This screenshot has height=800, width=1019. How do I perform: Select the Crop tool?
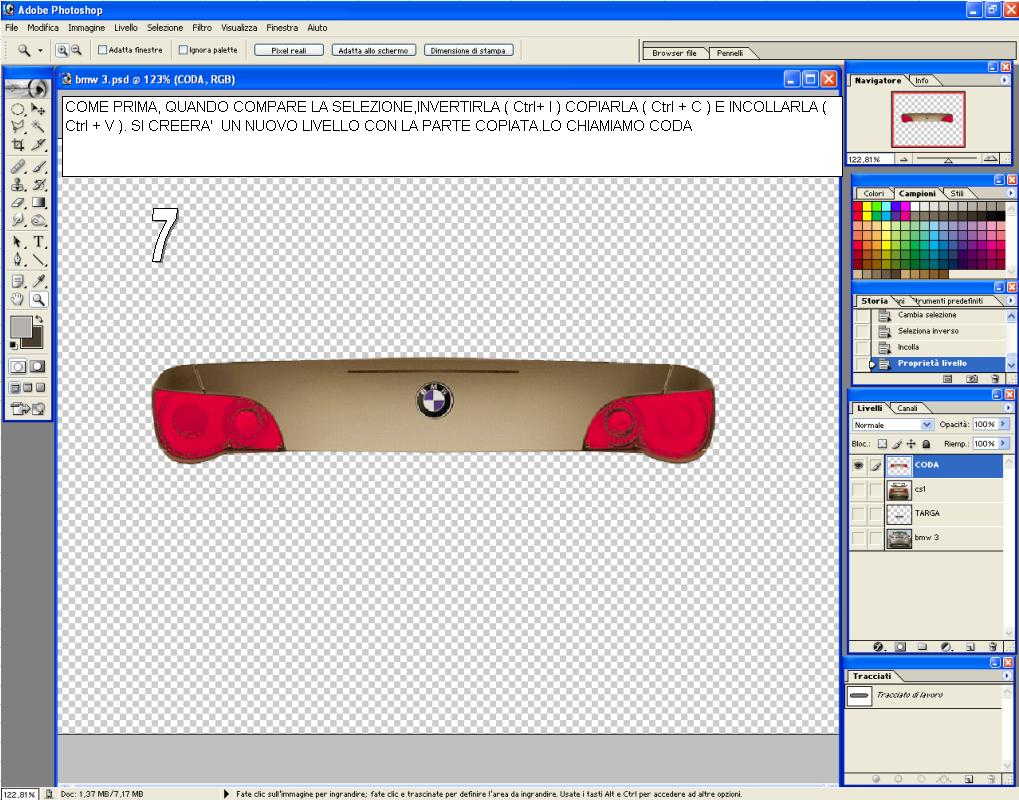[18, 145]
